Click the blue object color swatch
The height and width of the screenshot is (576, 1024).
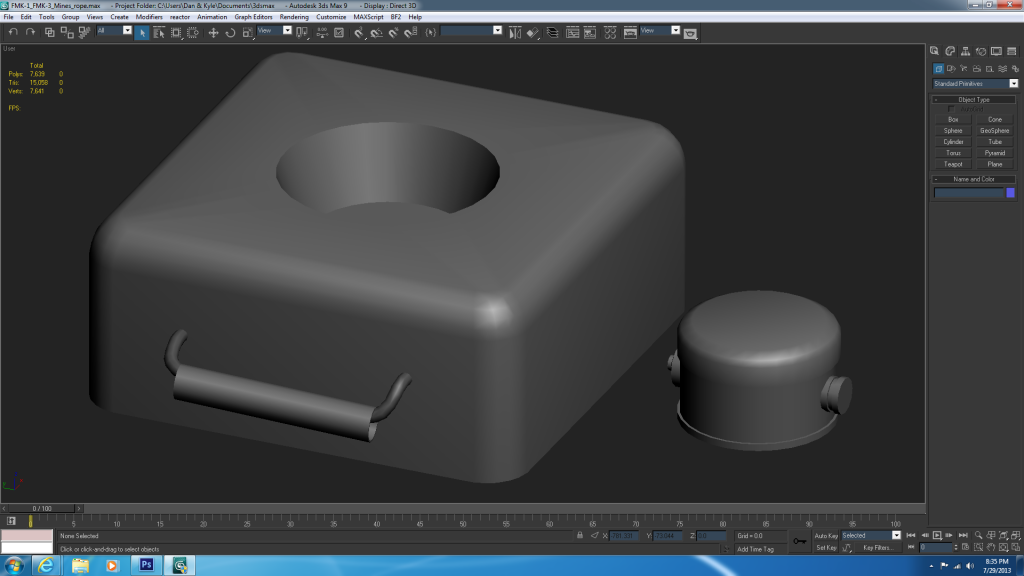point(1010,193)
